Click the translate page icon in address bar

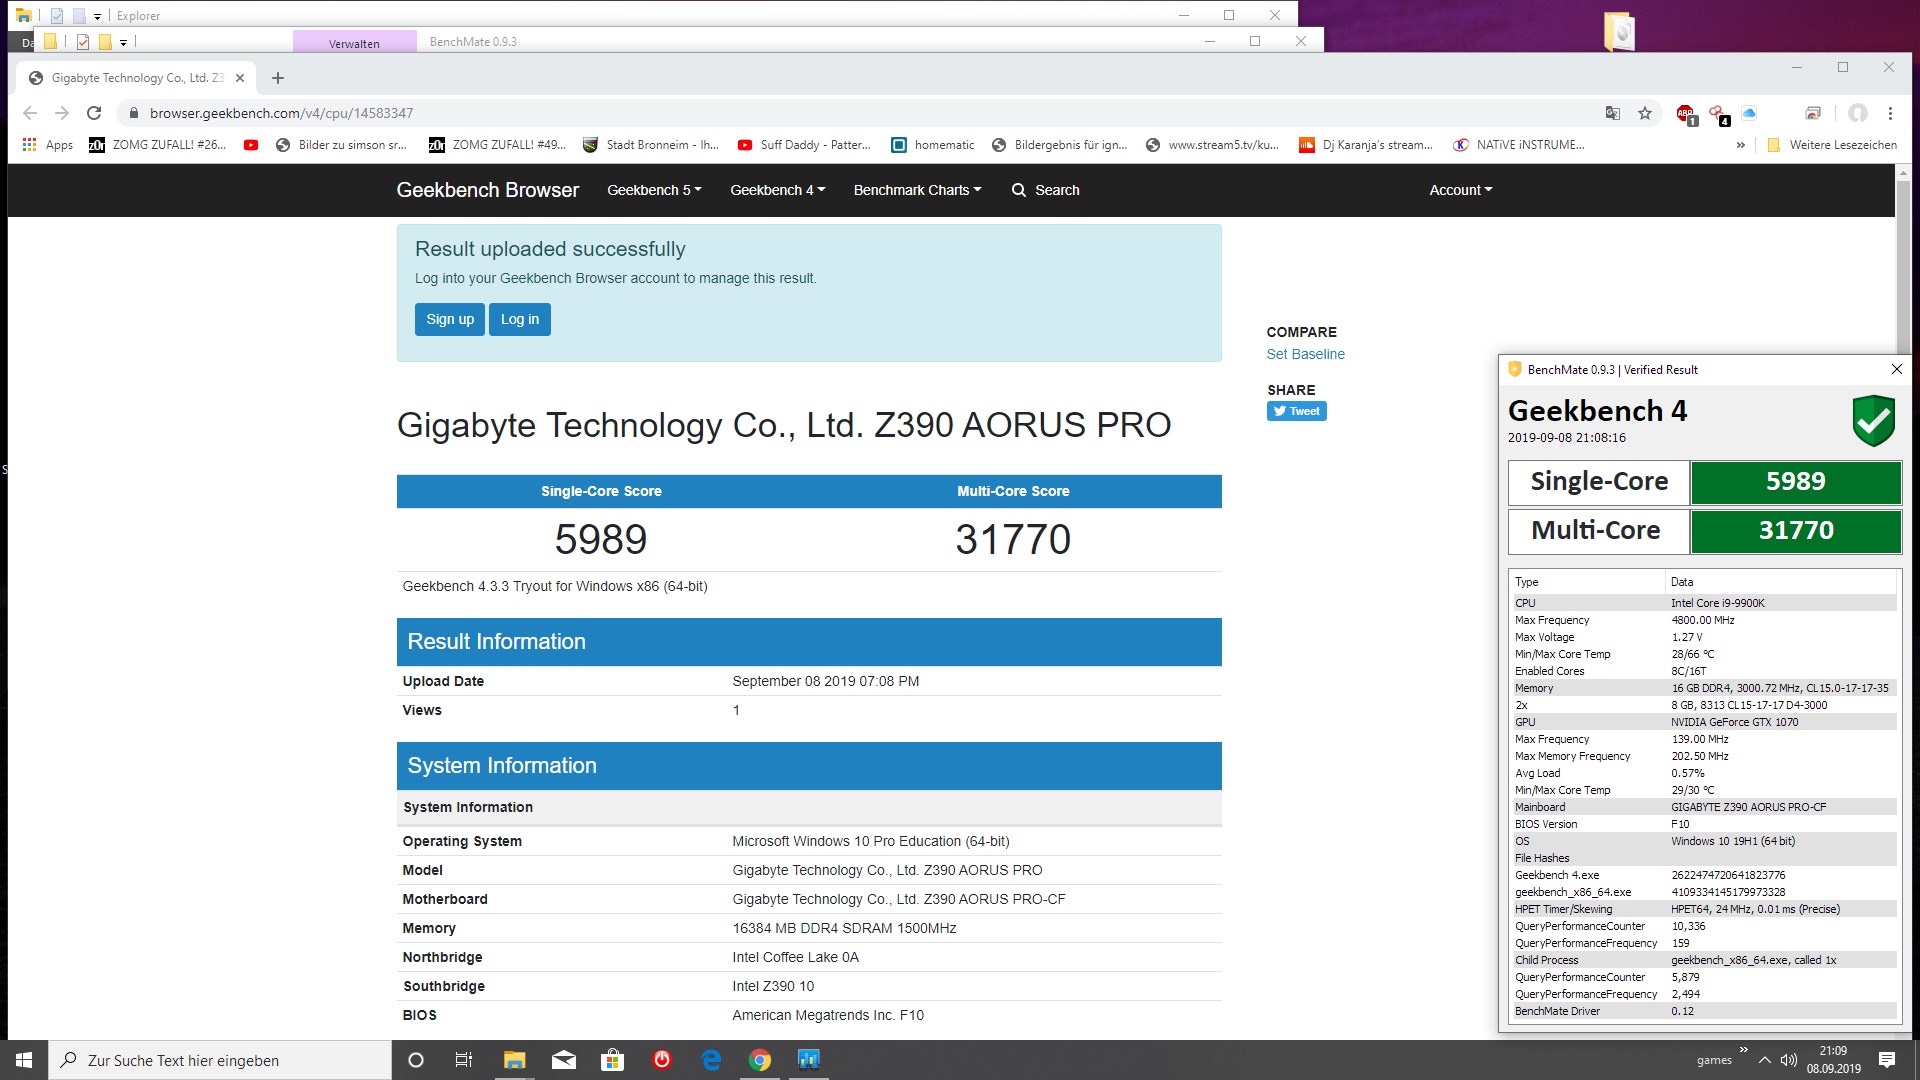(x=1612, y=113)
